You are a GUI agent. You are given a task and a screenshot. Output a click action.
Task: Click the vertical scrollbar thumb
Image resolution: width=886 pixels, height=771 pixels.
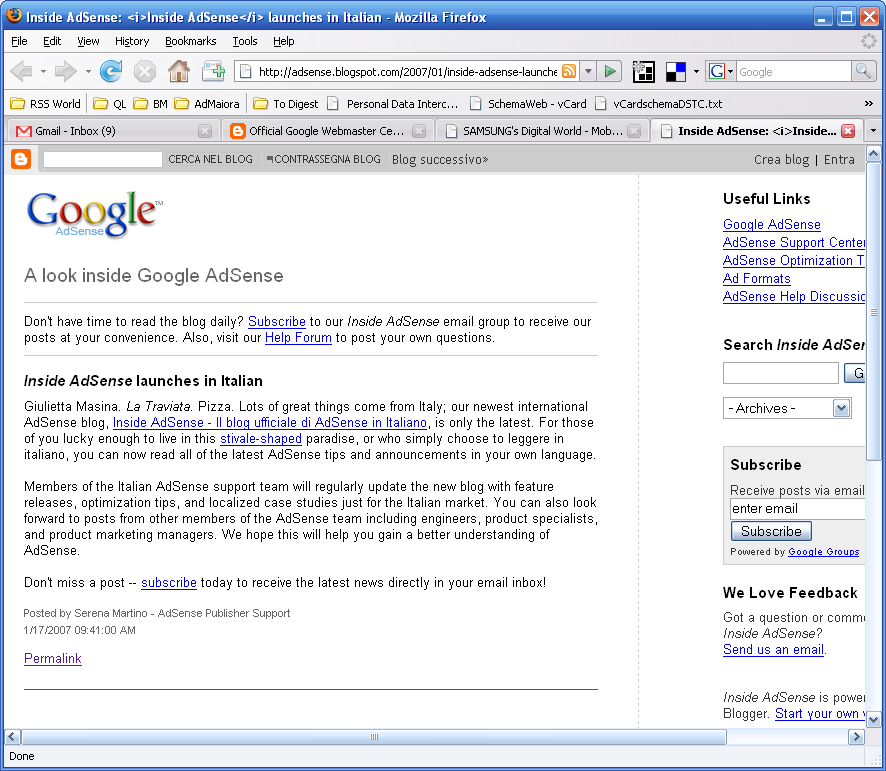[x=873, y=311]
